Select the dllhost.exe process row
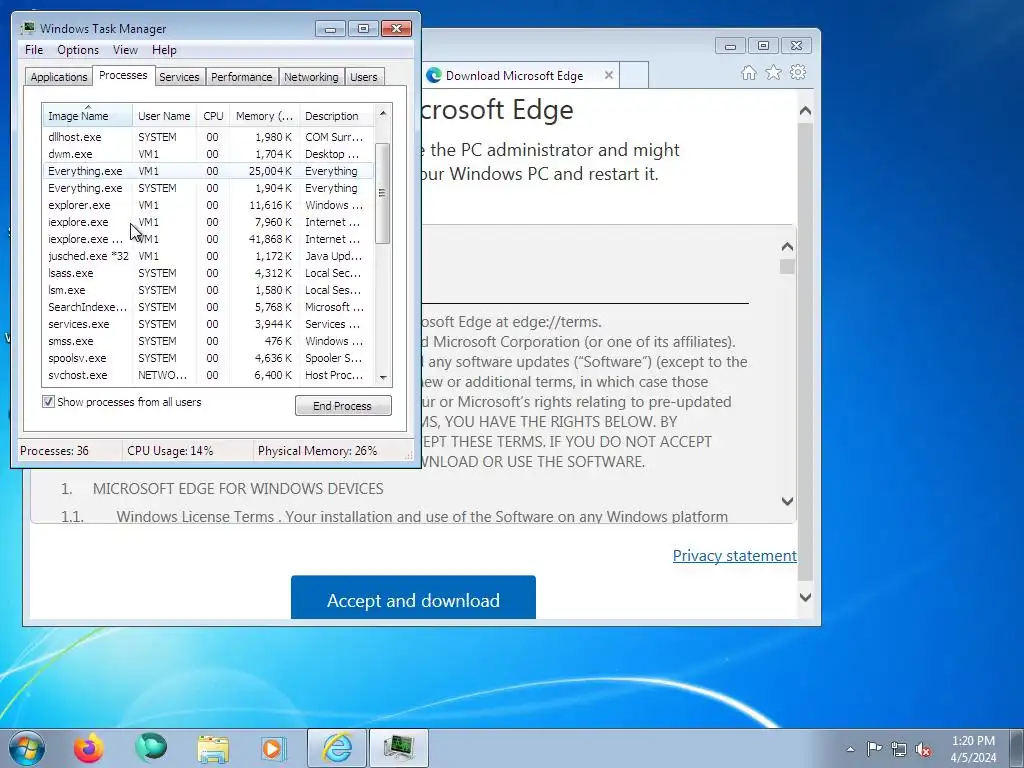Screen dimensions: 1024x768 pyautogui.click(x=209, y=137)
